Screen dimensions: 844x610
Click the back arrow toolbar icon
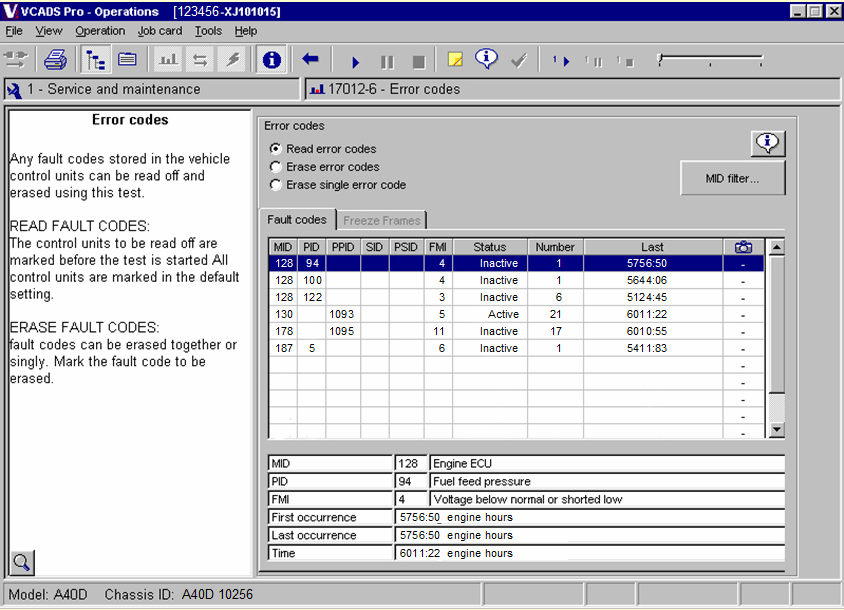311,59
